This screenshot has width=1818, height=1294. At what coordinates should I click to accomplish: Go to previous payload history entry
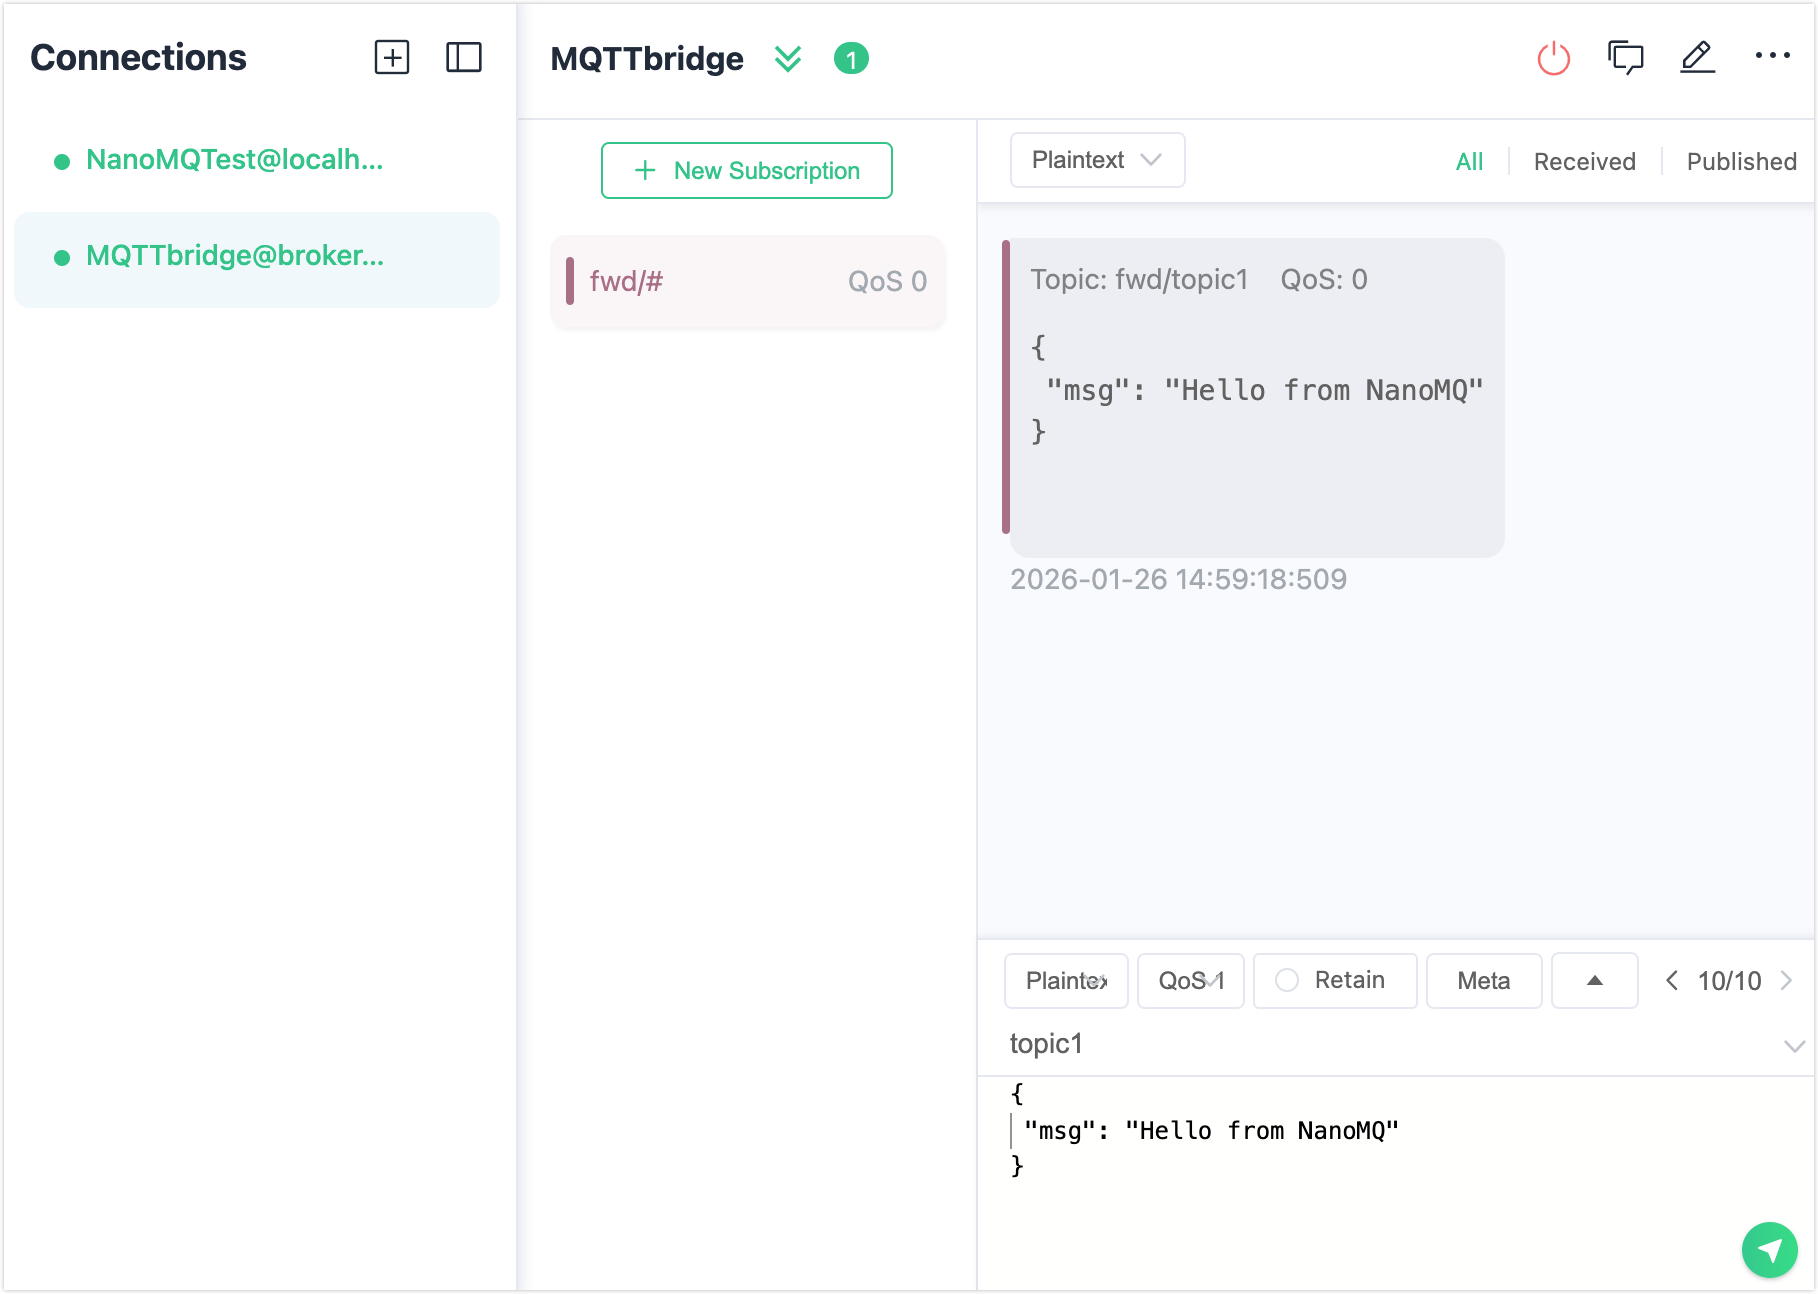pyautogui.click(x=1671, y=980)
